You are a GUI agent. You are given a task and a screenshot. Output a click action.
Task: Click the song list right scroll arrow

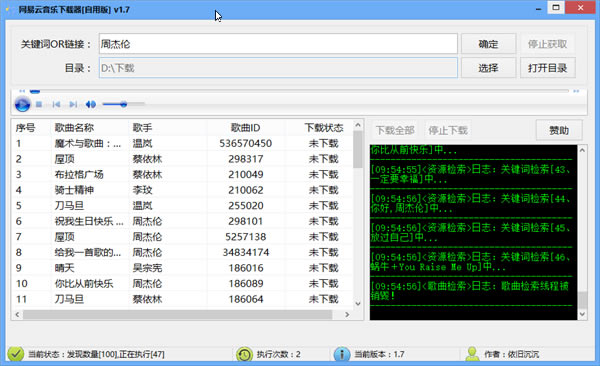(347, 314)
